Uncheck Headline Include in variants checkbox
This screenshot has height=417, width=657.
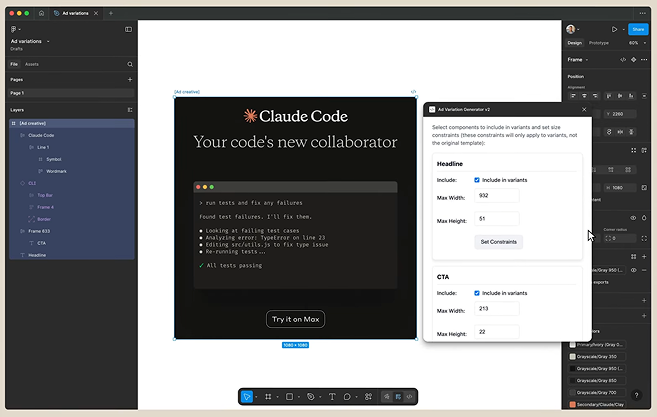tap(477, 180)
